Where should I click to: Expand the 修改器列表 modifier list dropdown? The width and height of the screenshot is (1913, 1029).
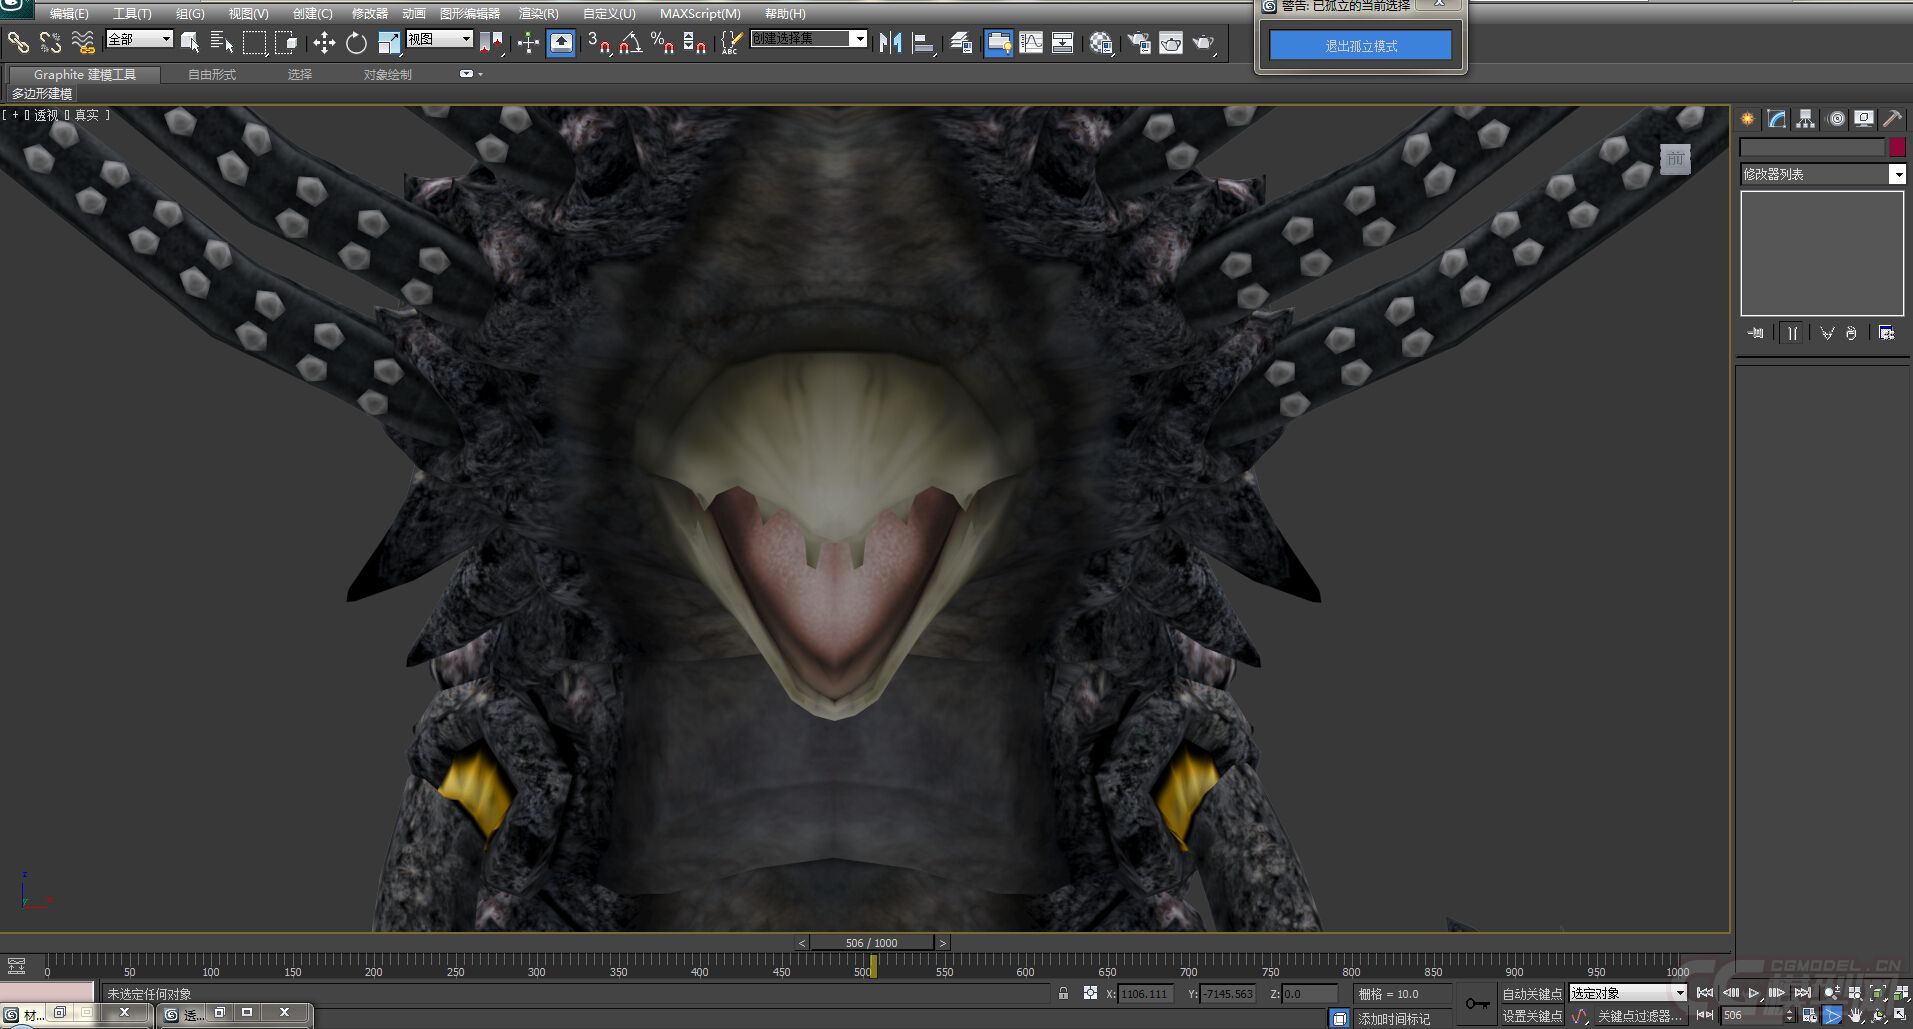(1823, 174)
